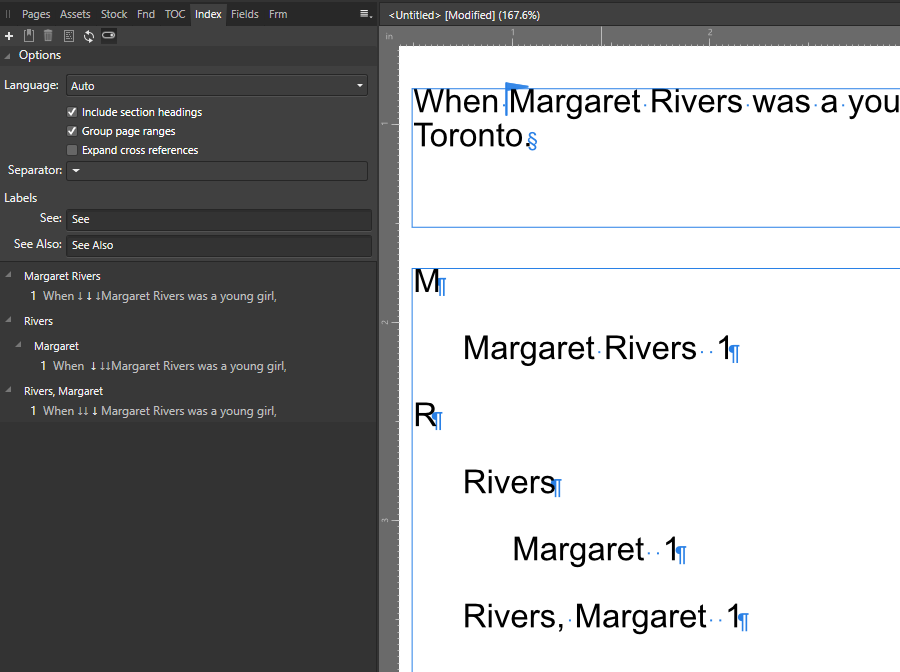Enable Expand cross references
Viewport: 900px width, 672px height.
click(72, 150)
